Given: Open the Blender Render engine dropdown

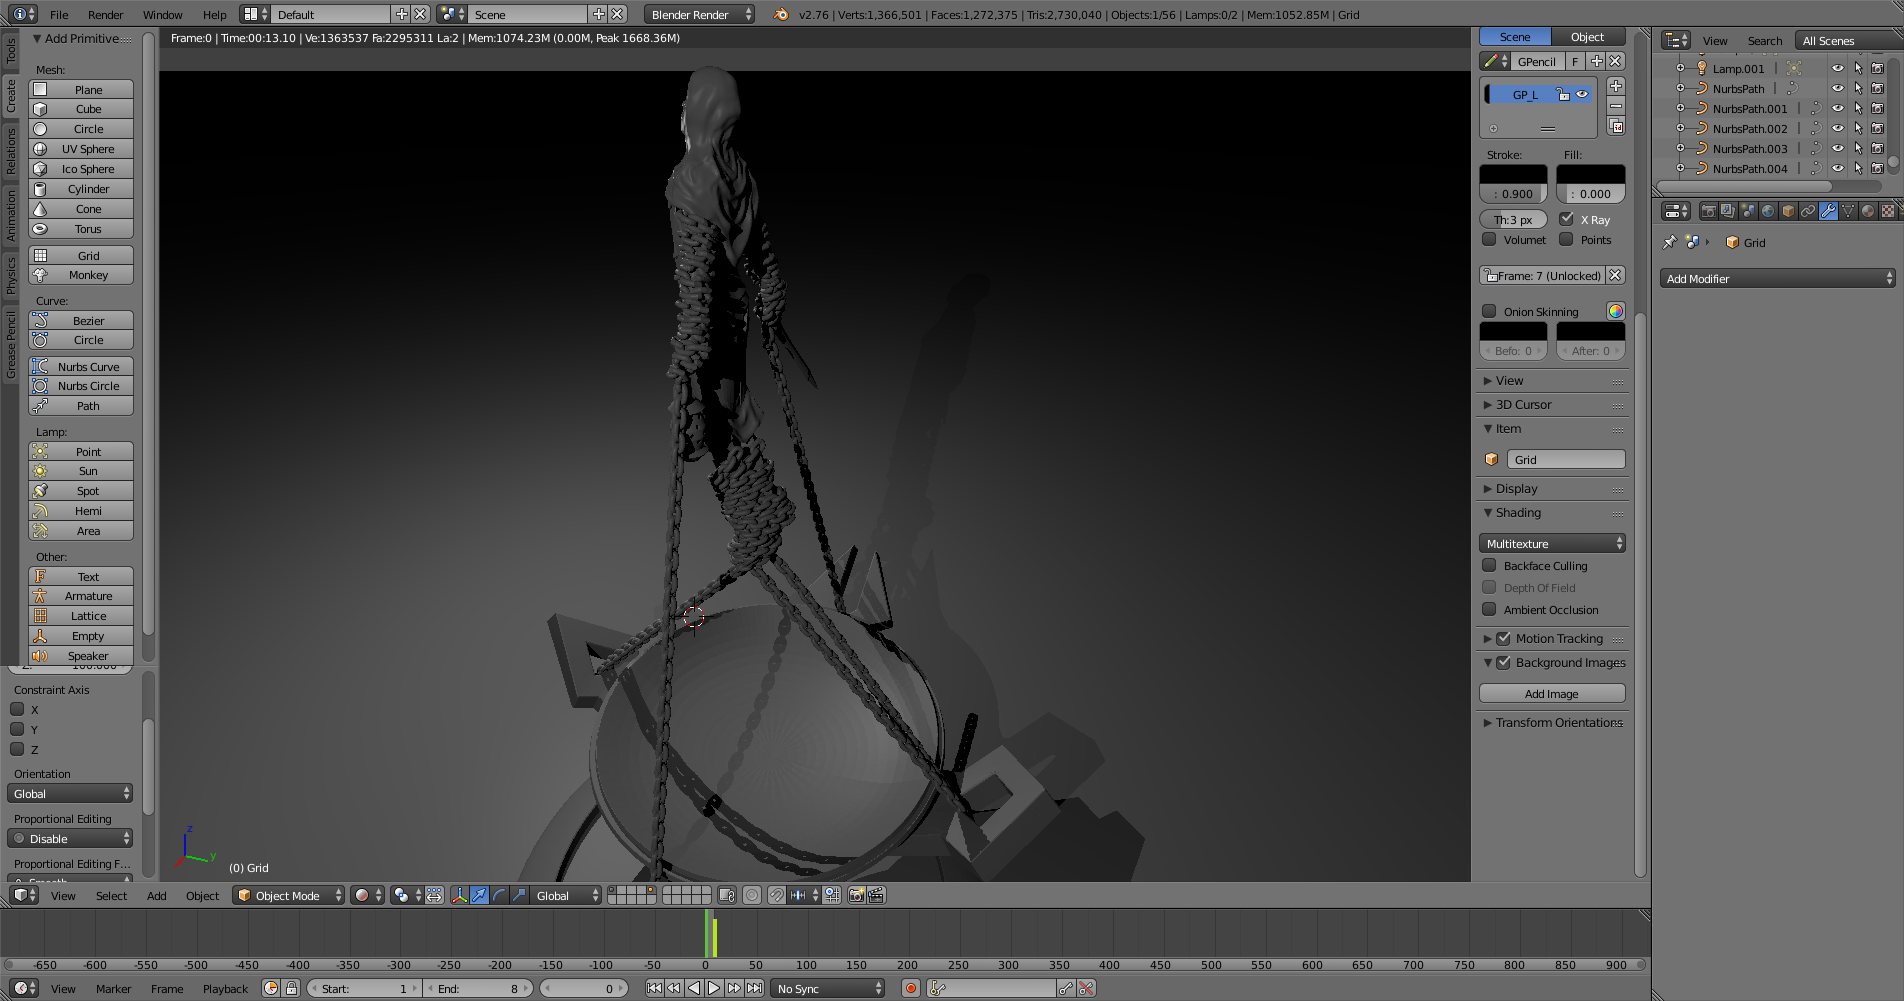Looking at the screenshot, I should 699,14.
